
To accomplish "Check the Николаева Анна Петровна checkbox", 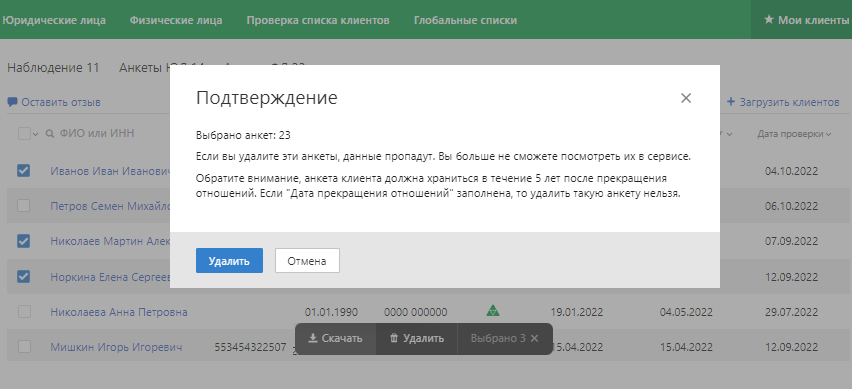I will click(23, 312).
